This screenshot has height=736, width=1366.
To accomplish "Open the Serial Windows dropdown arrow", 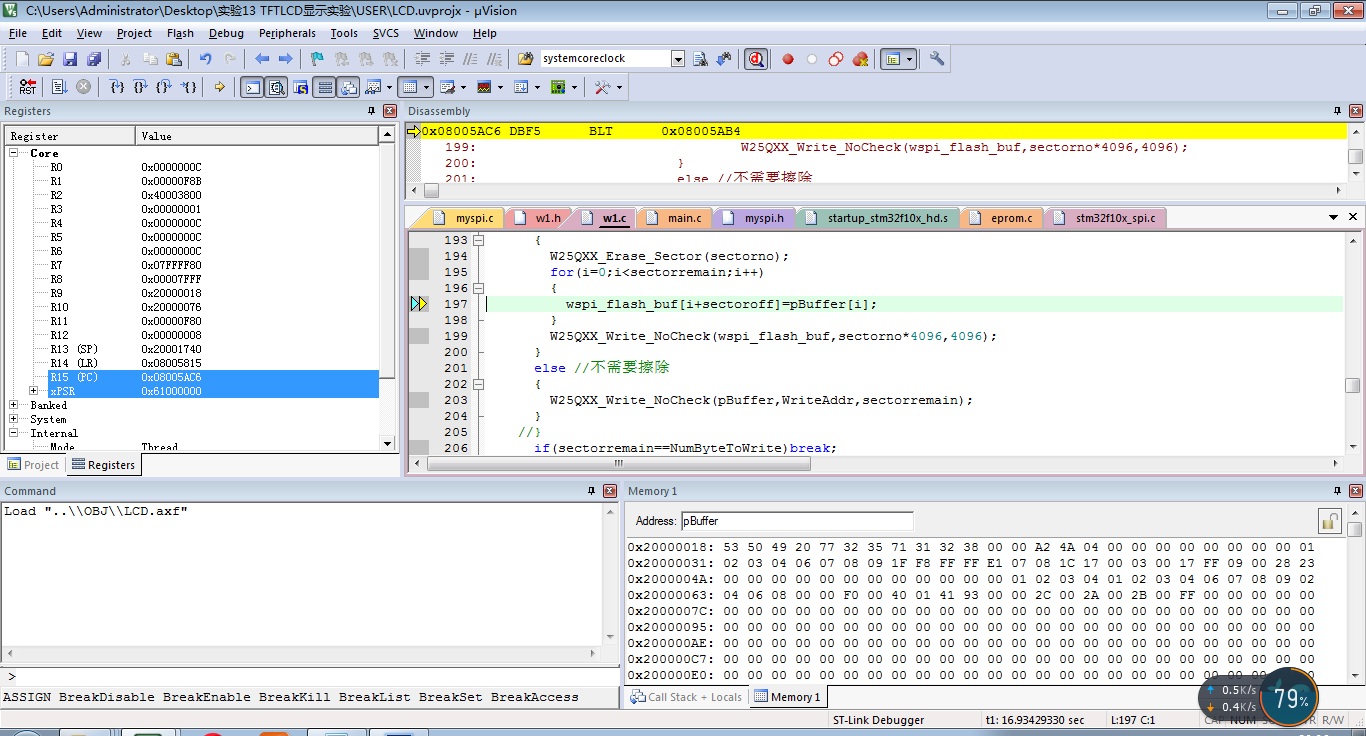I will tap(463, 87).
